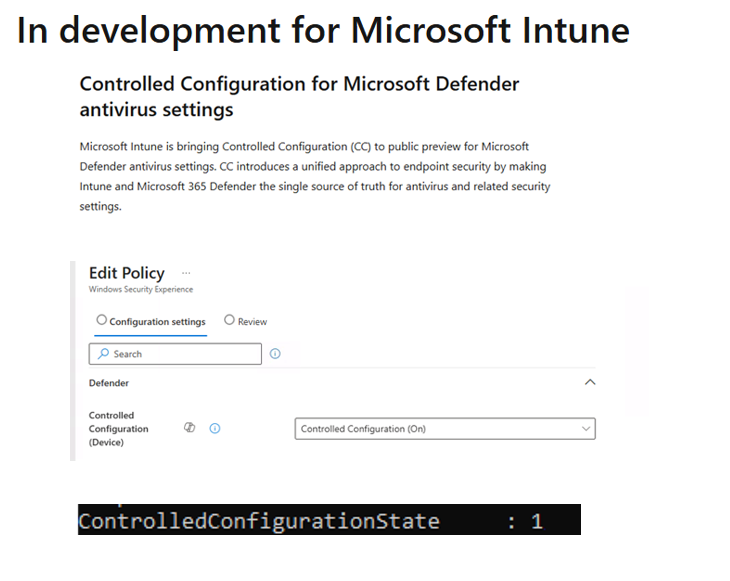Click the Review step circle
Viewport: 730px width, 581px height.
click(x=229, y=320)
